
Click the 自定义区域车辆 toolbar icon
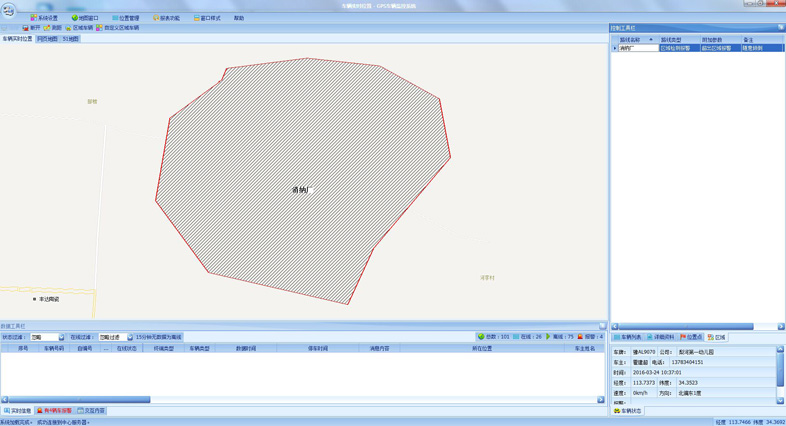coord(100,28)
